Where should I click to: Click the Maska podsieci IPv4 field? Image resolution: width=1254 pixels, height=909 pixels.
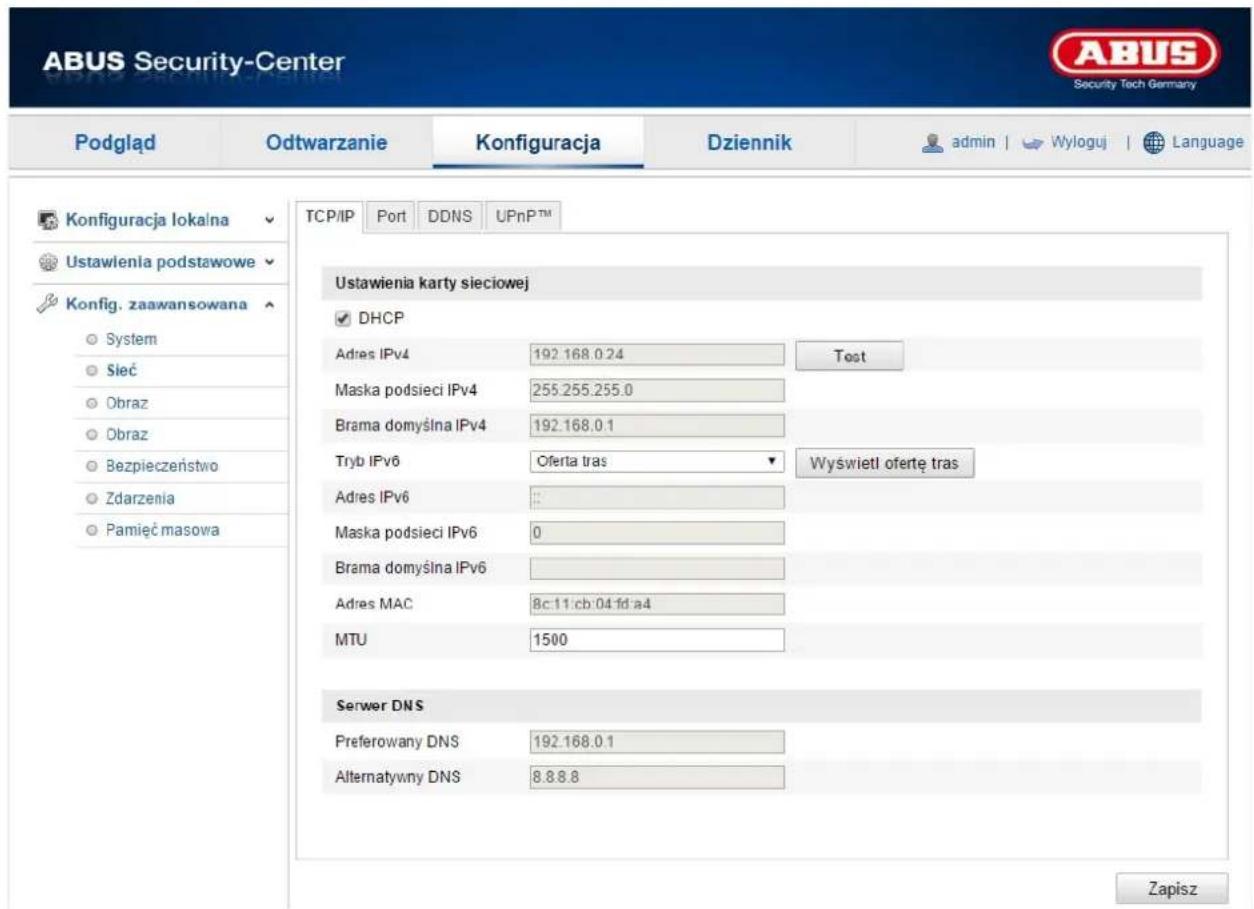click(x=656, y=391)
